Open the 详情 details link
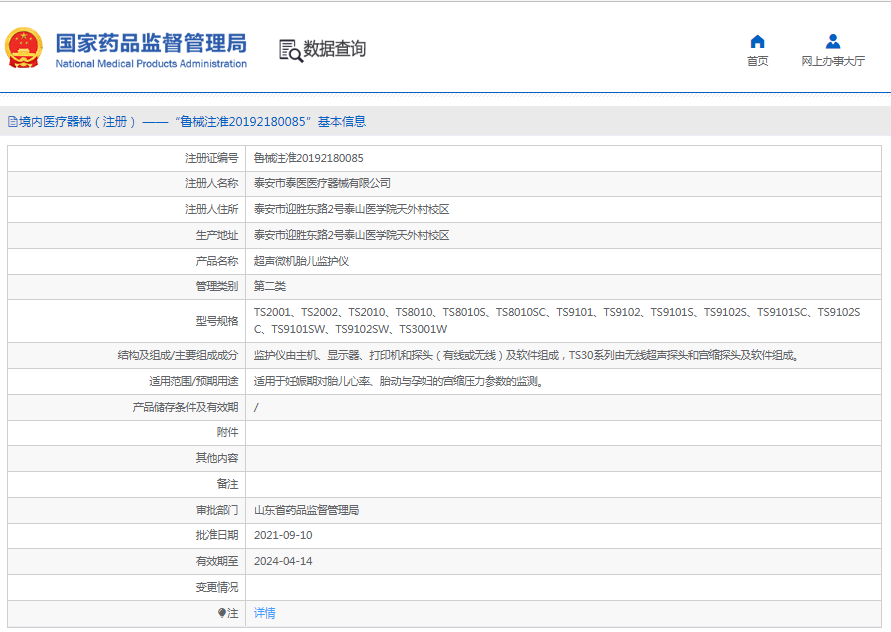 (265, 613)
